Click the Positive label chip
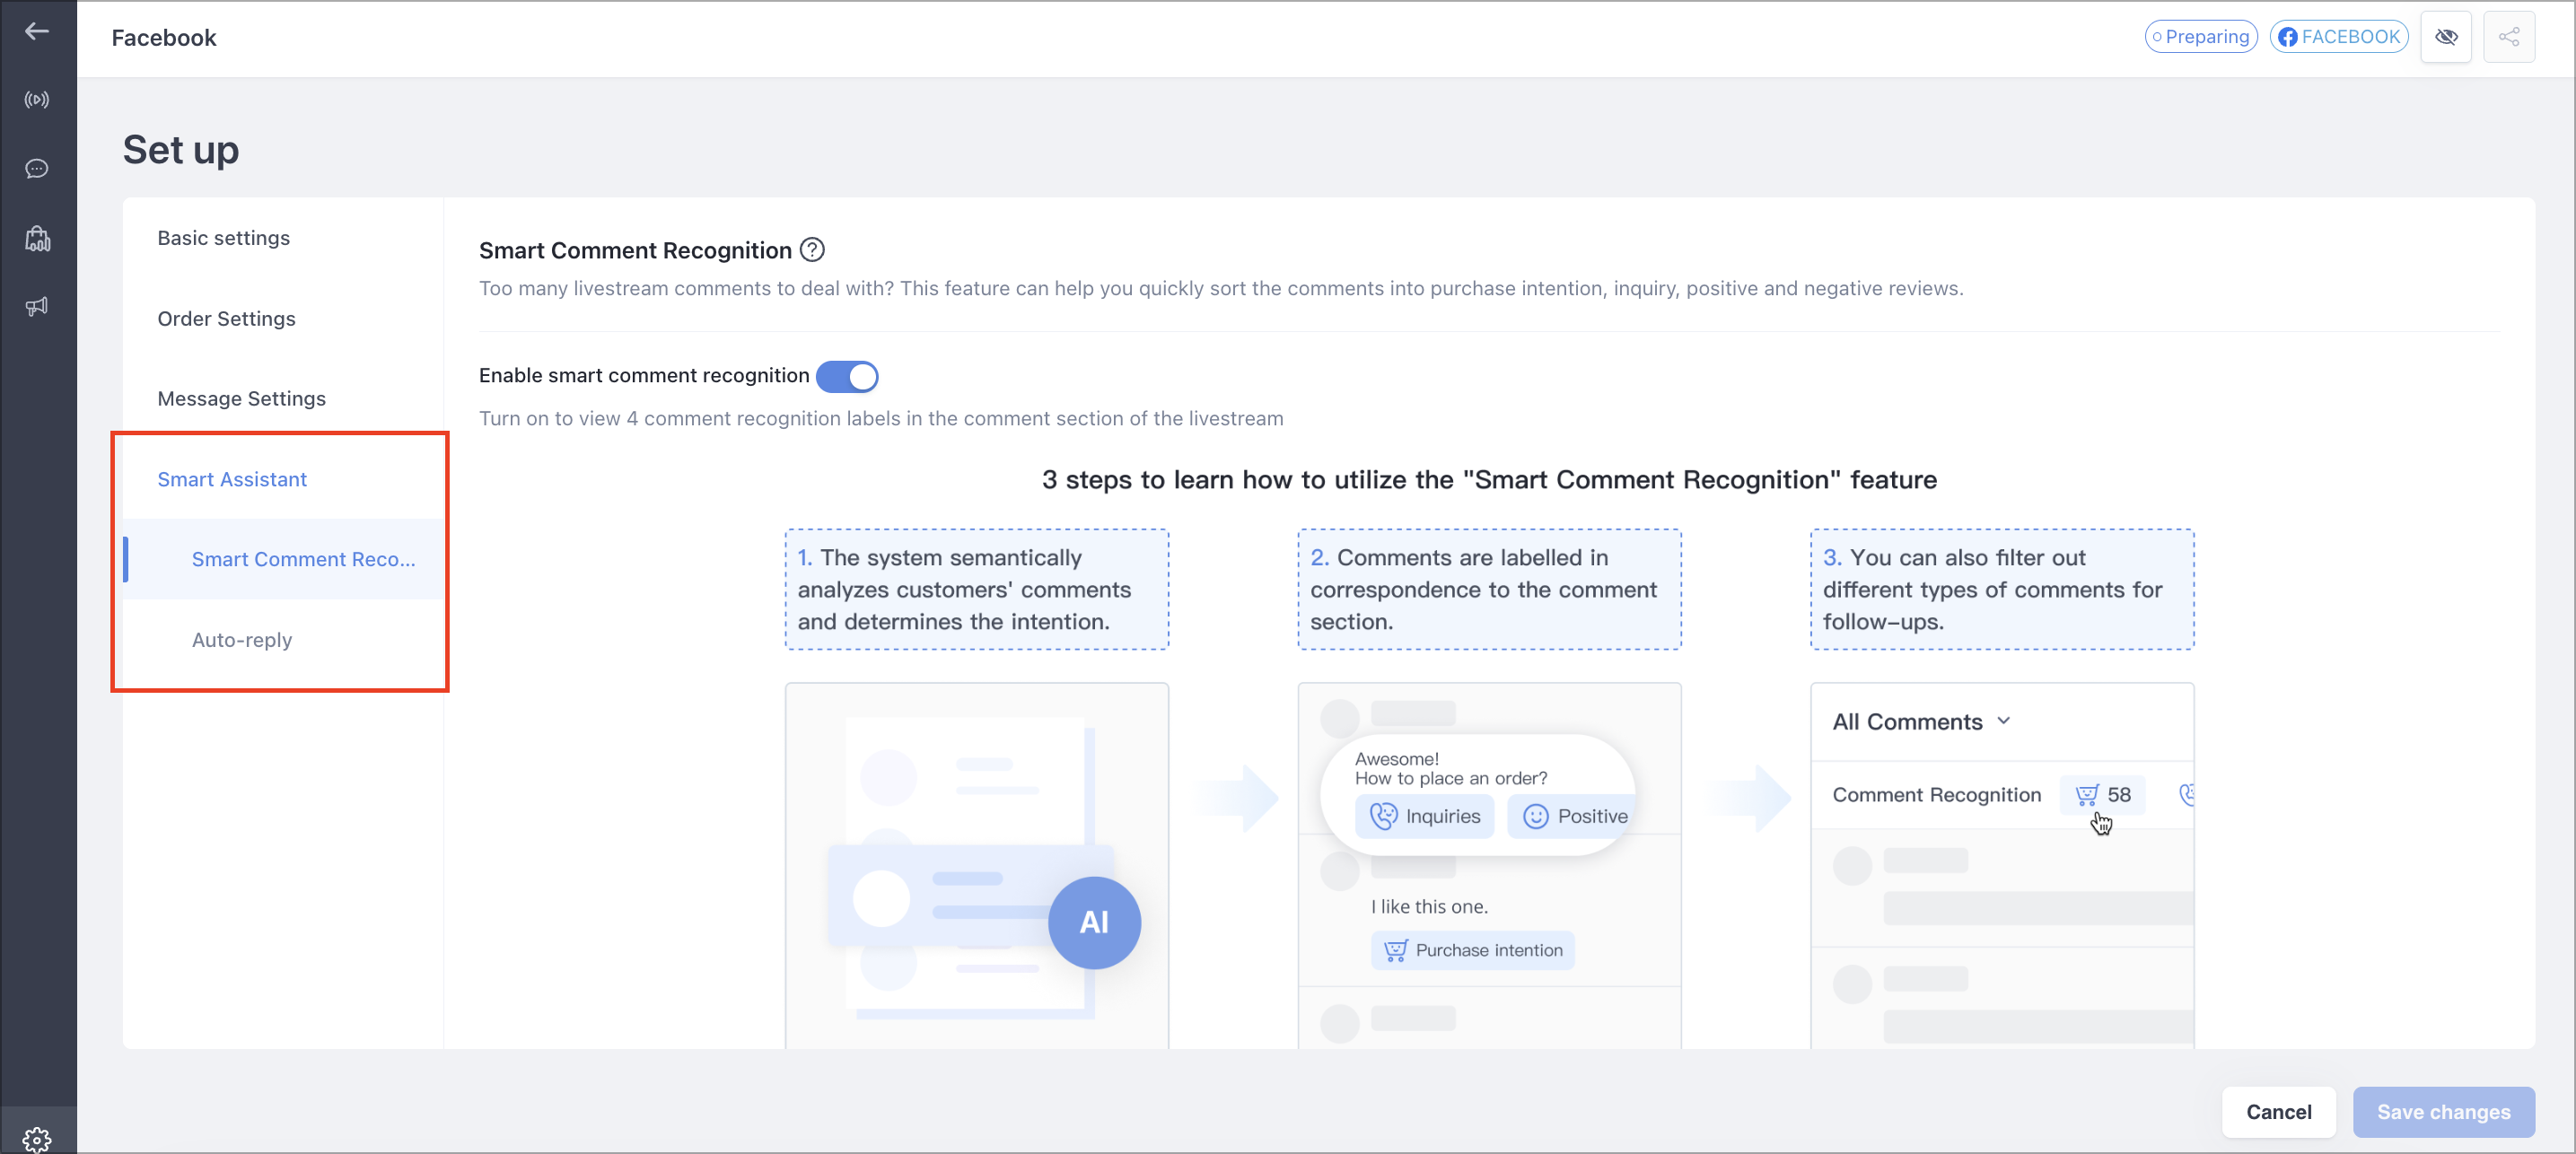 pyautogui.click(x=1573, y=816)
